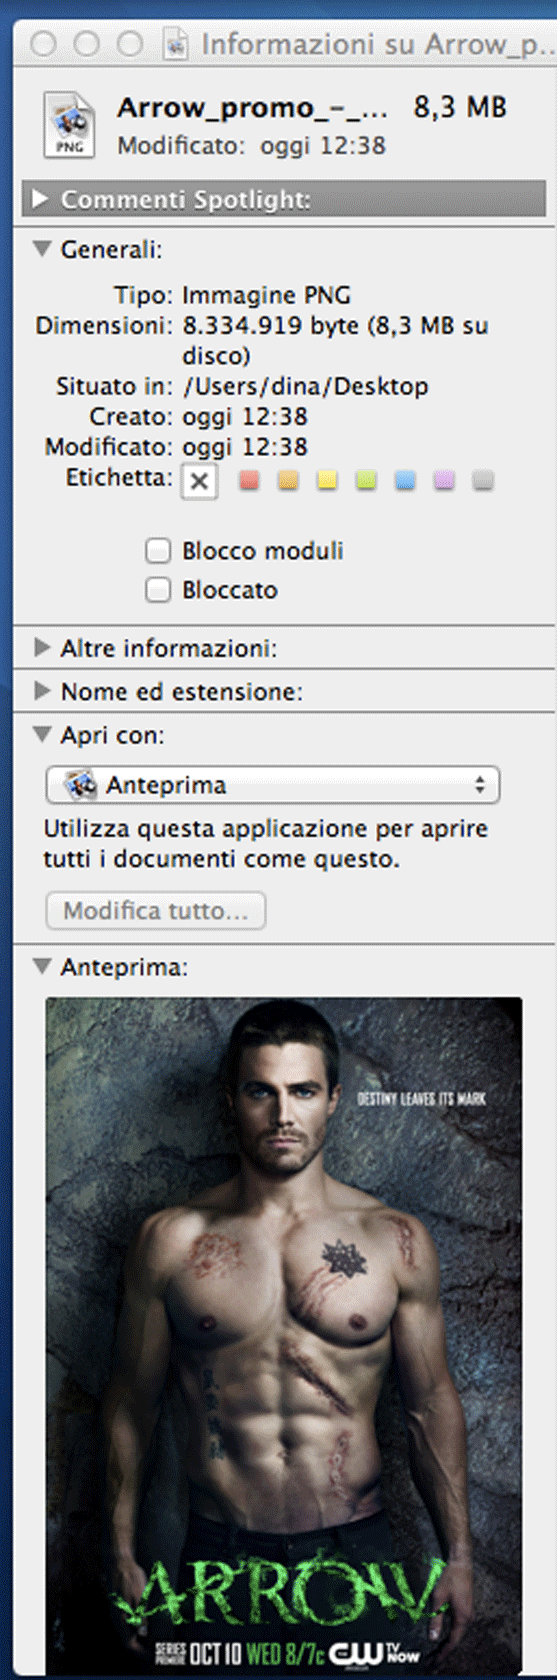557x1680 pixels.
Task: Select the blue label color
Action: click(x=405, y=481)
